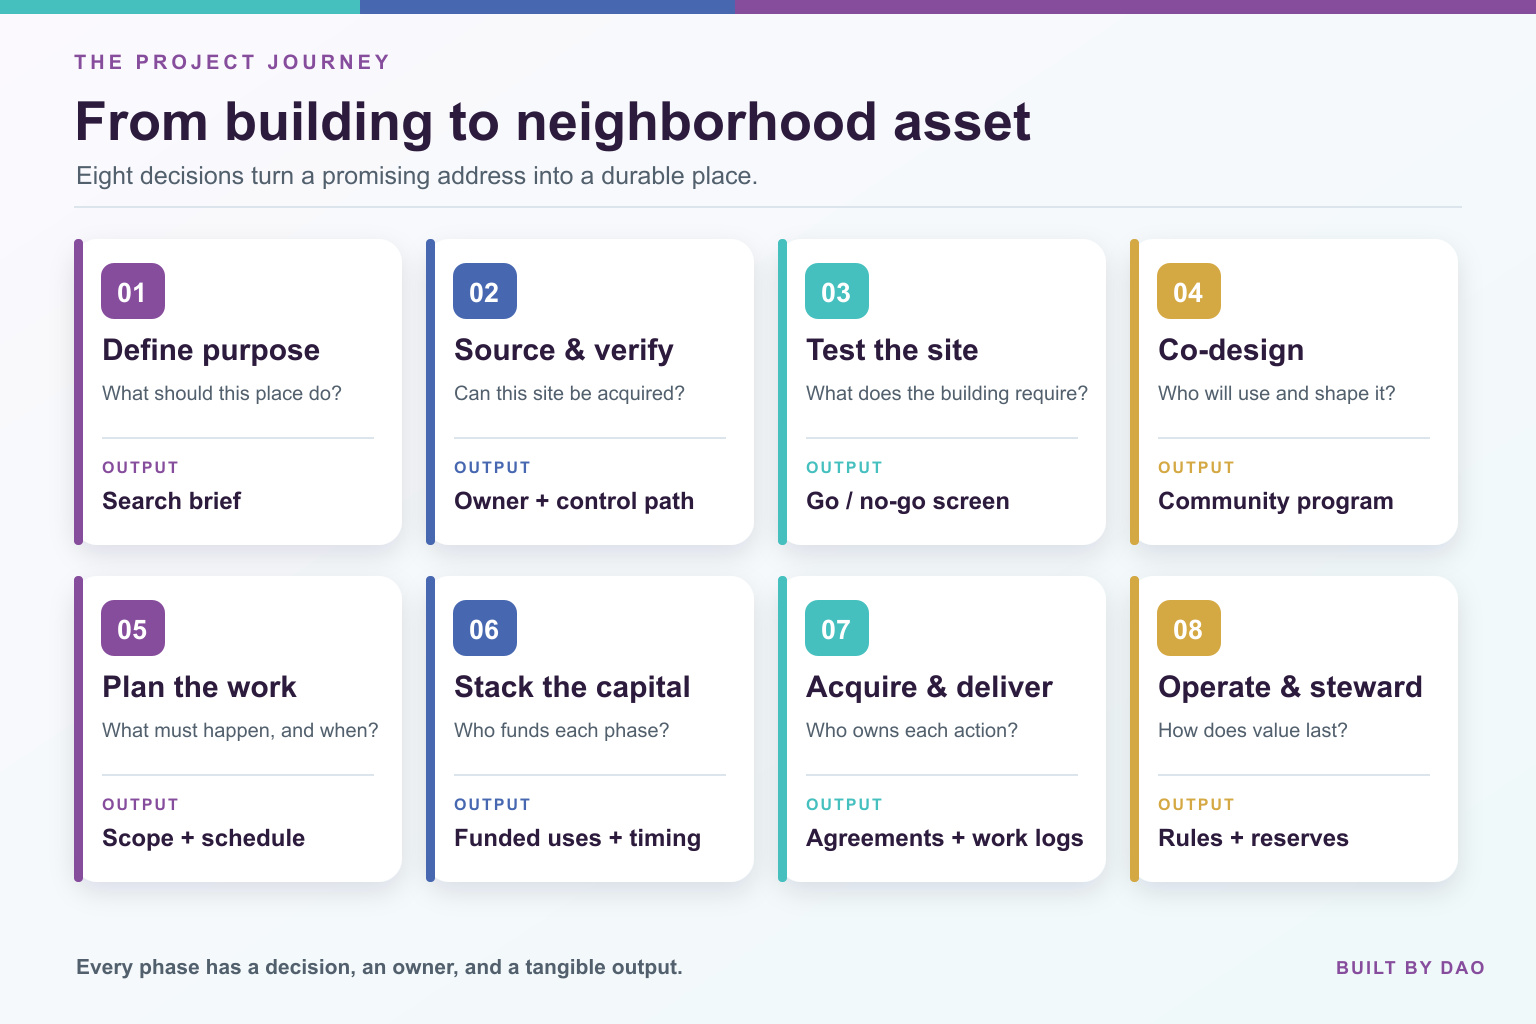
Task: Click the "Funded uses + timing" output
Action: 577,838
